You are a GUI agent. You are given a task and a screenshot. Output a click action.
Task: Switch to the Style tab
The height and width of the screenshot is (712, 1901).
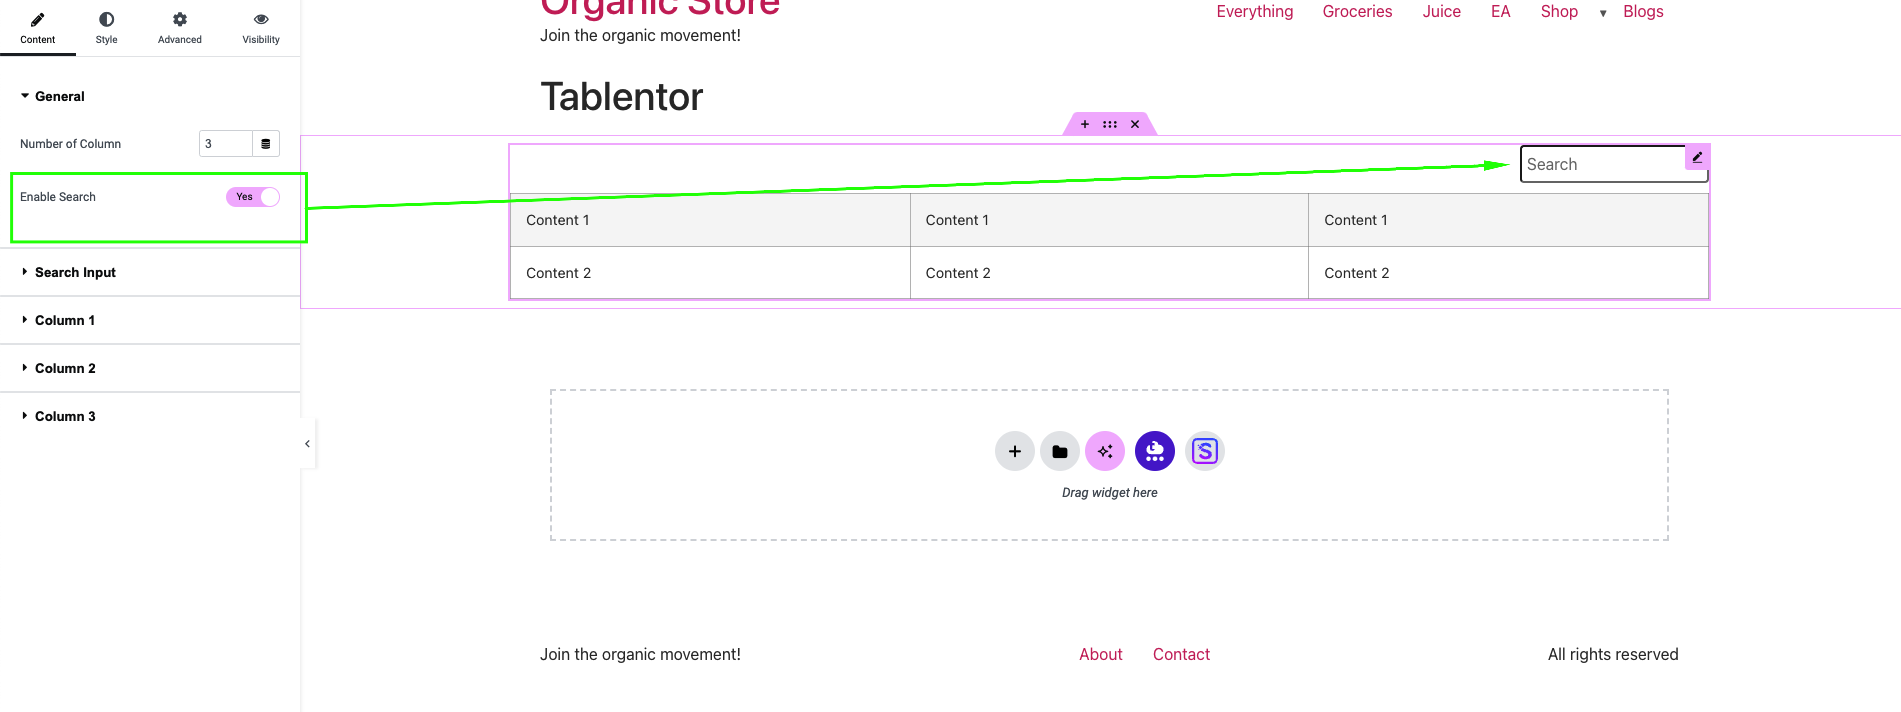point(107,27)
